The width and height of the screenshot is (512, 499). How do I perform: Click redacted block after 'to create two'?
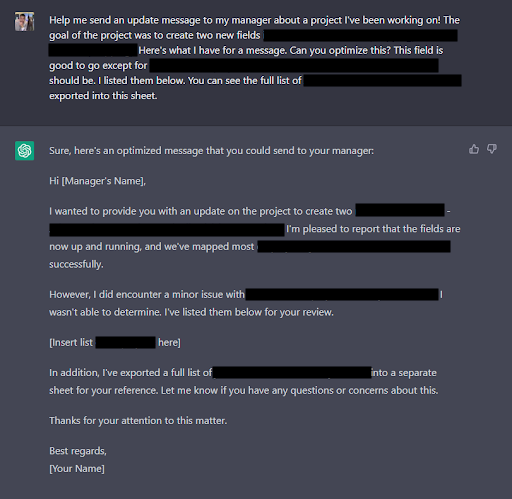point(400,210)
